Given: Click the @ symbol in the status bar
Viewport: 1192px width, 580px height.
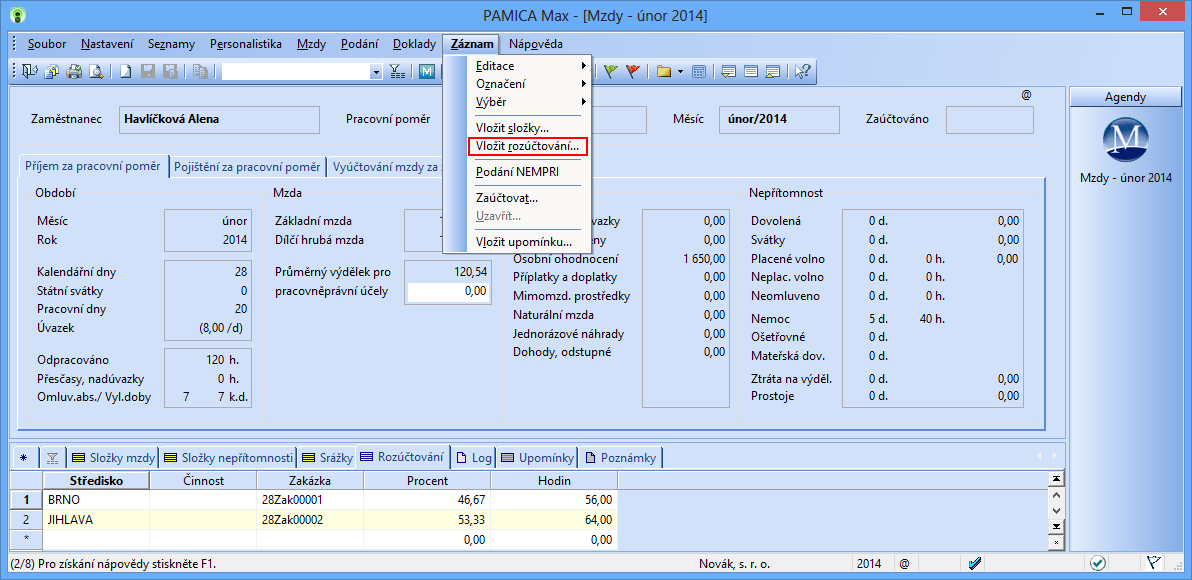Looking at the screenshot, I should tap(904, 564).
